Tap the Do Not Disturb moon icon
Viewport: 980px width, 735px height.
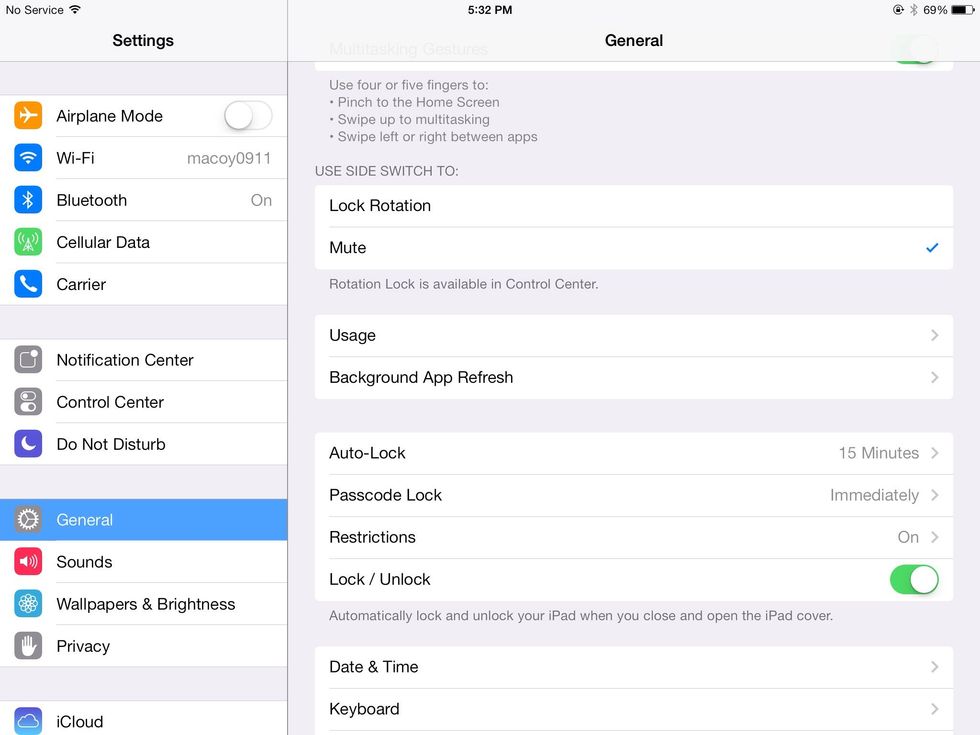coord(28,444)
